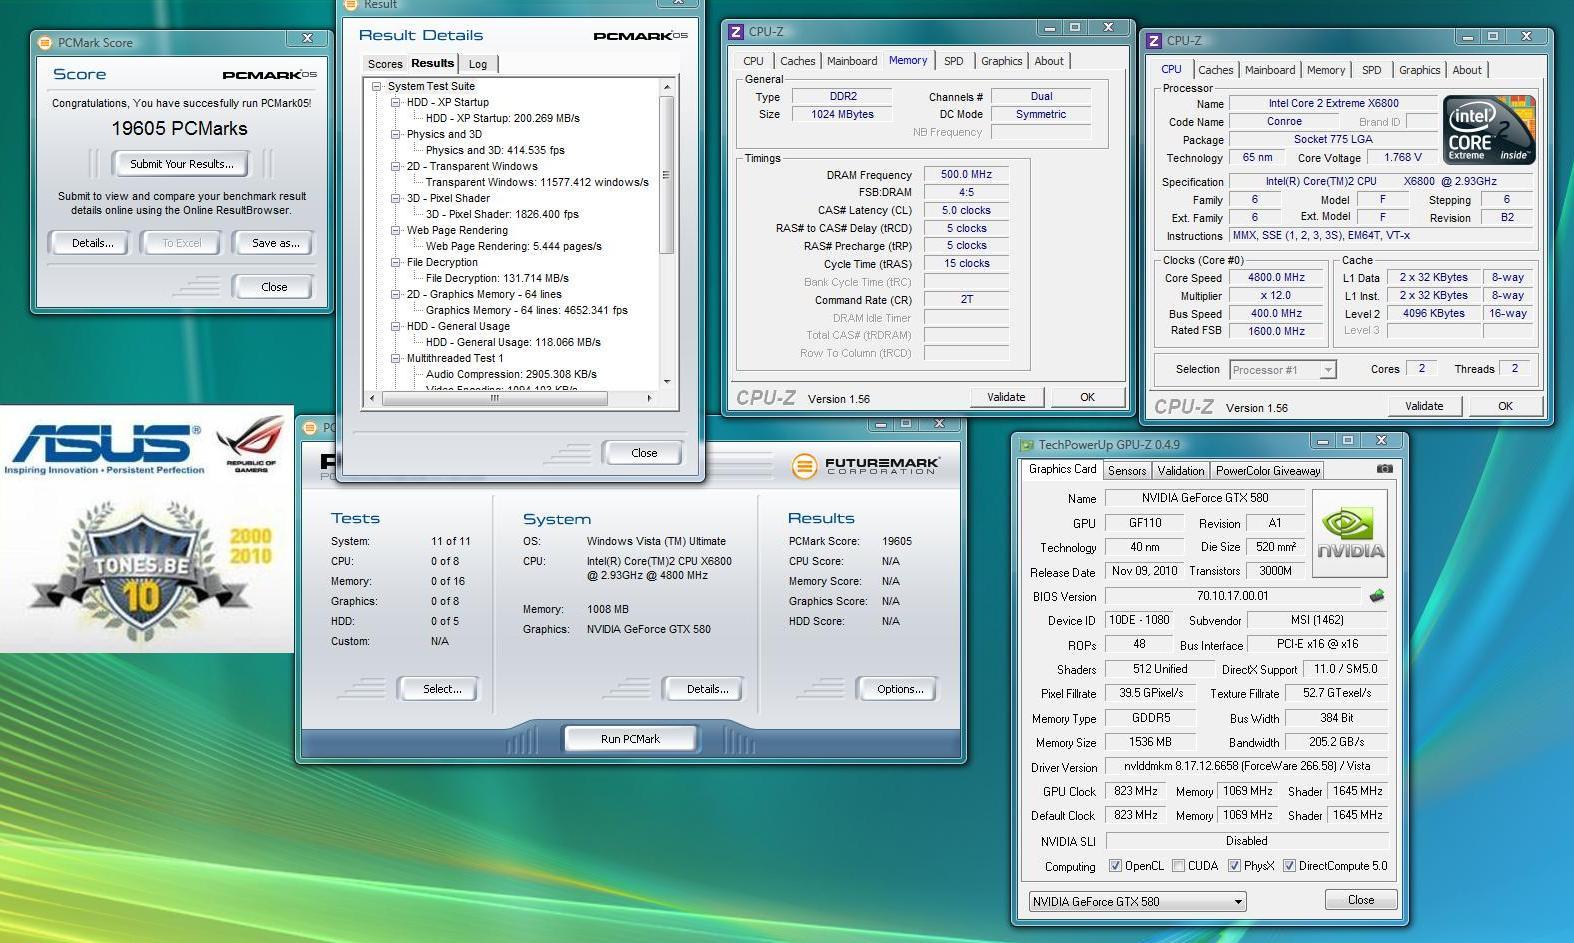Open SPD tab in CPU-Z Memory window
The height and width of the screenshot is (943, 1574).
(x=954, y=61)
